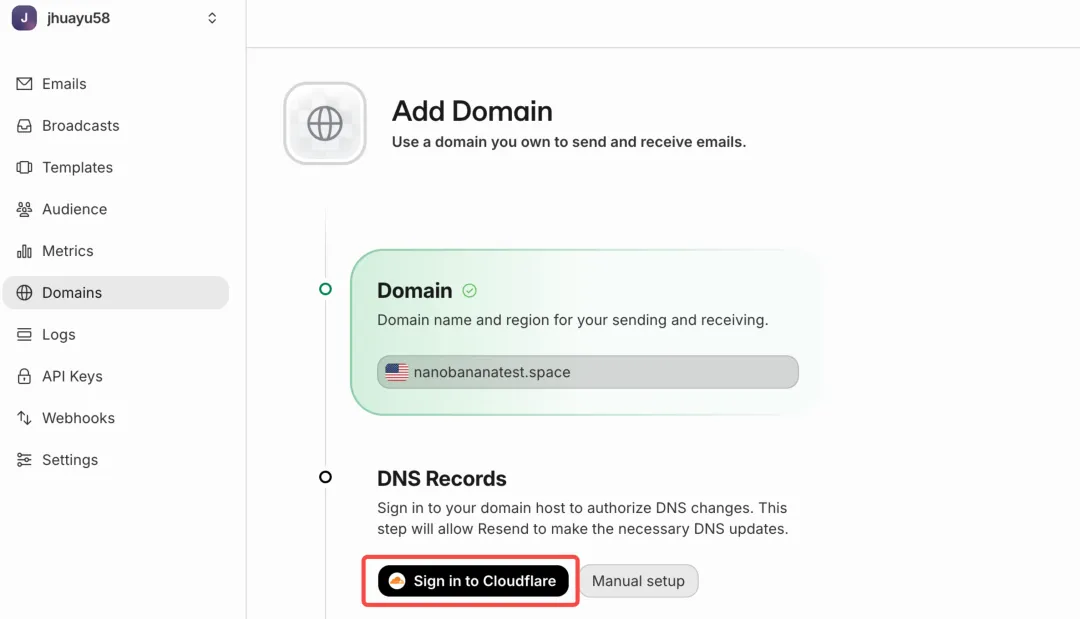The height and width of the screenshot is (619, 1080).
Task: Click the Logs icon in sidebar
Action: coord(24,335)
